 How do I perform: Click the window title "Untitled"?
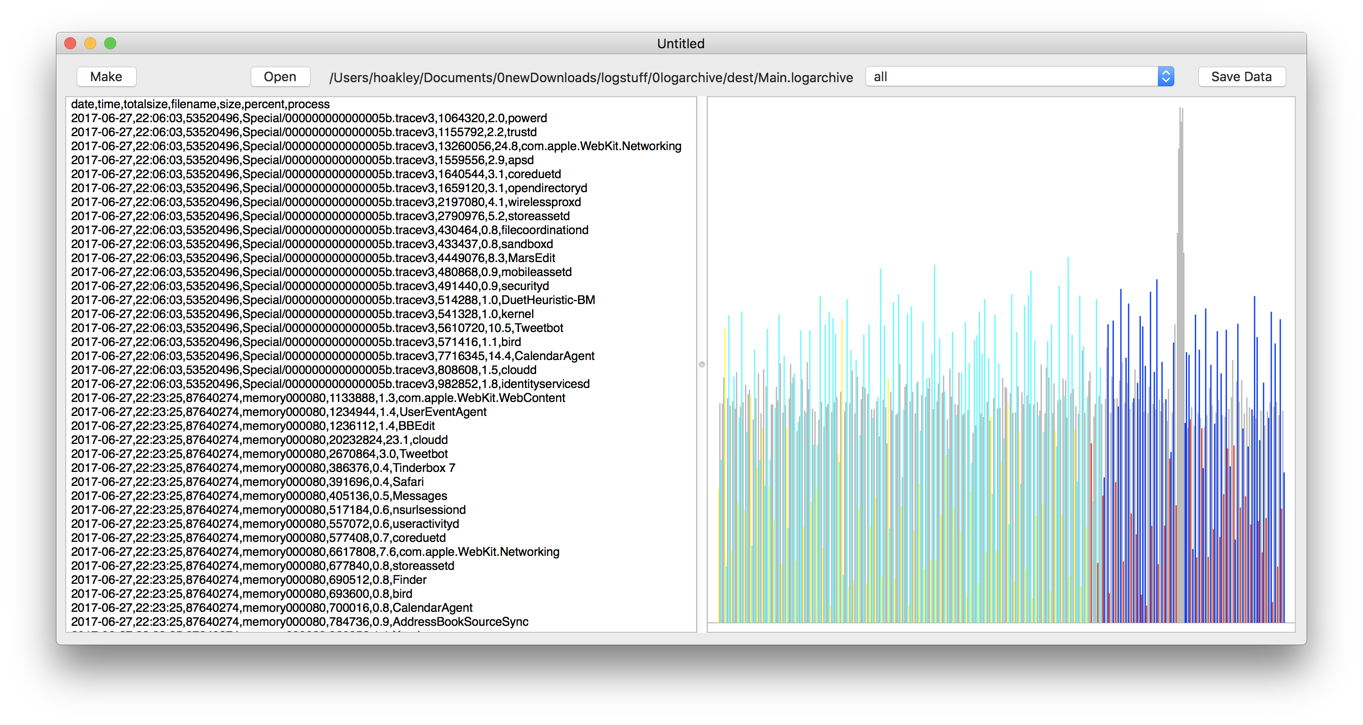pyautogui.click(x=680, y=43)
